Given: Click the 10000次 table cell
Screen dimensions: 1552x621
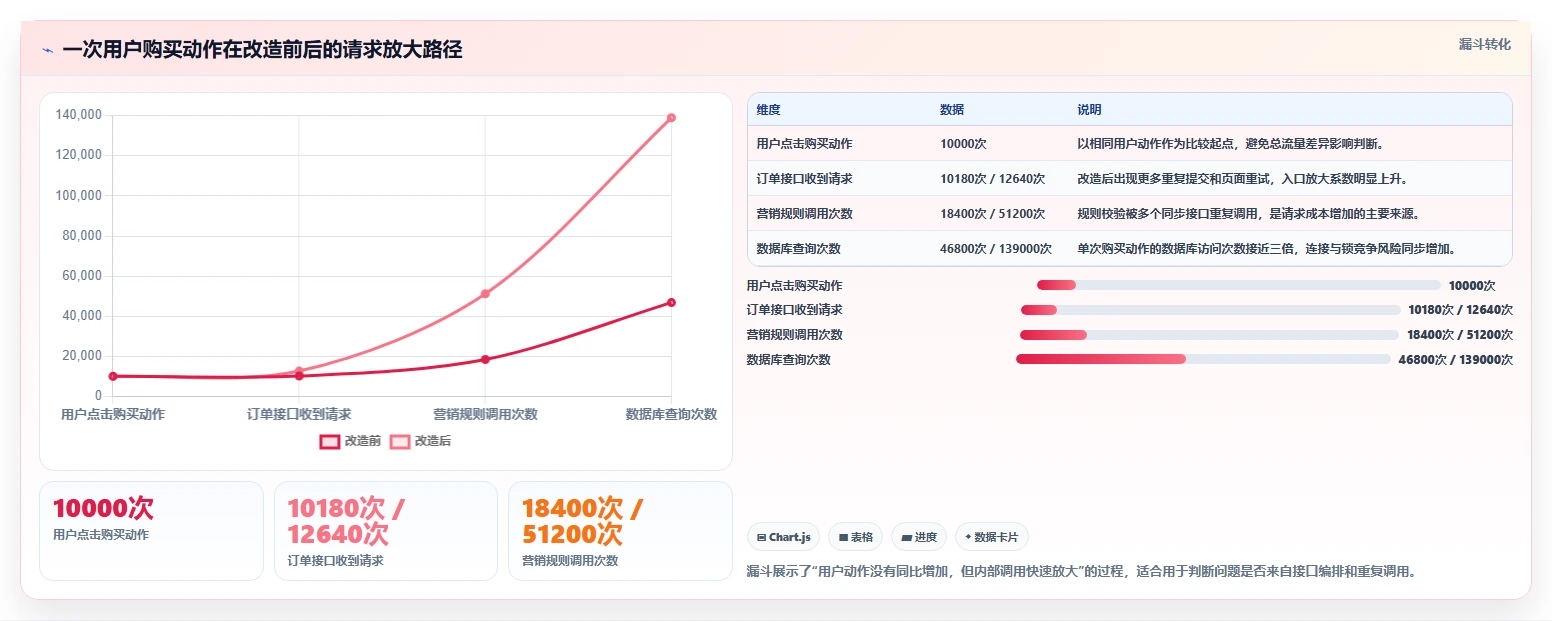Looking at the screenshot, I should [x=963, y=144].
